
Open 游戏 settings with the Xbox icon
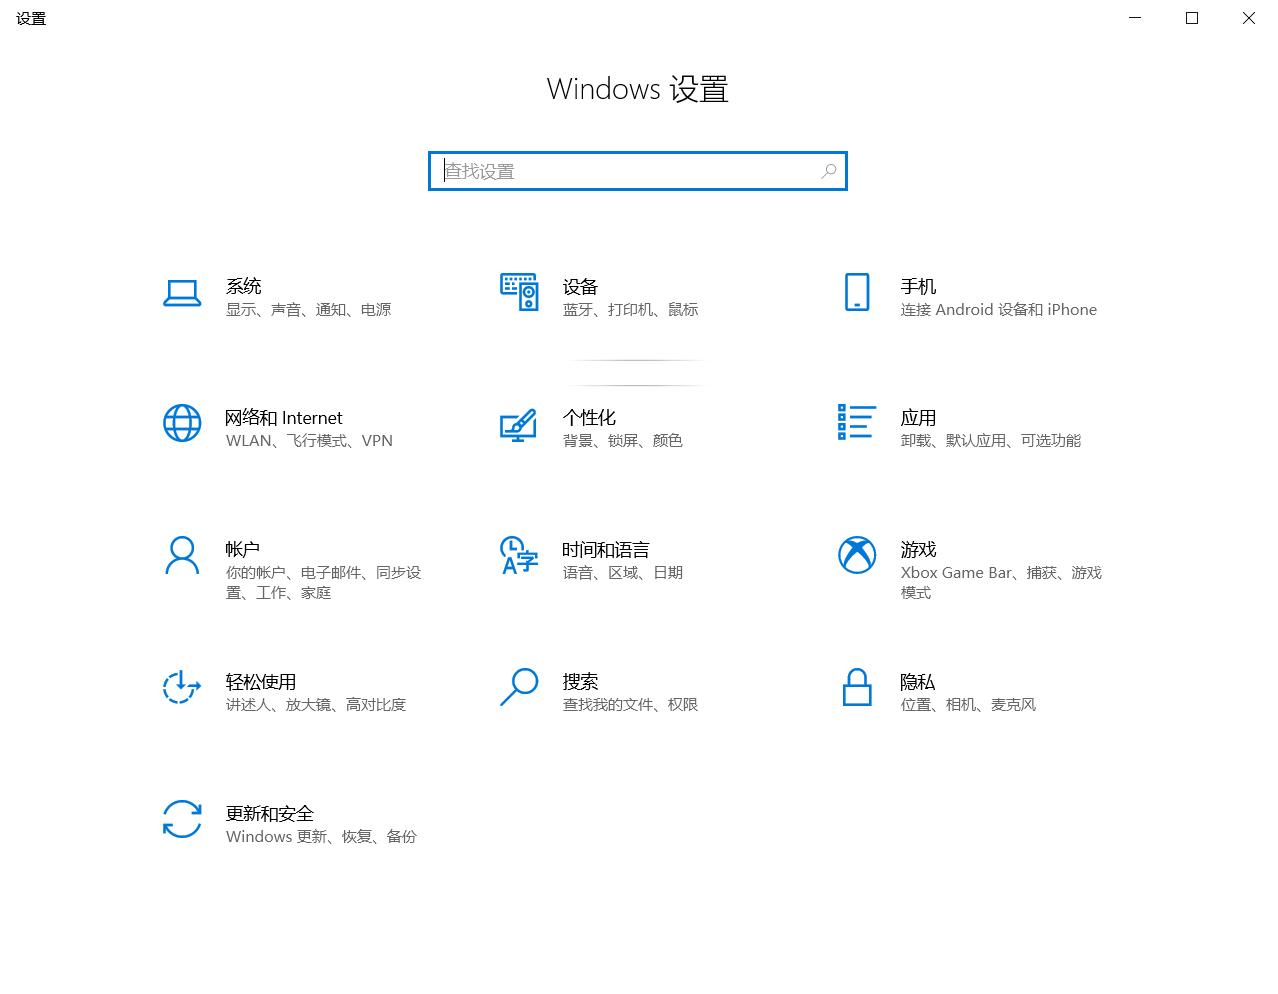tap(856, 556)
